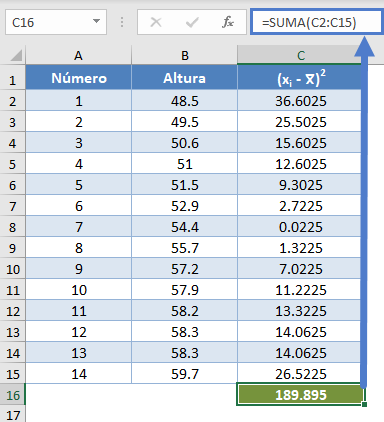
Task: Select cell with value 7.0225
Action: point(299,269)
